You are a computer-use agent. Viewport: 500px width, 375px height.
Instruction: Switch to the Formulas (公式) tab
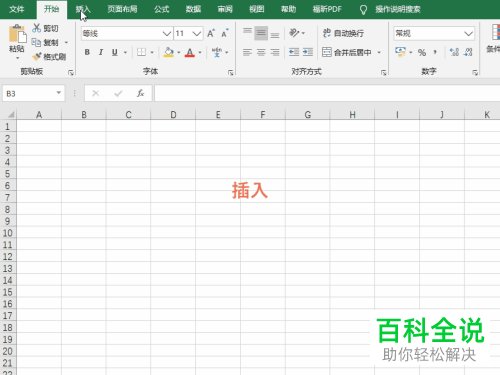162,9
